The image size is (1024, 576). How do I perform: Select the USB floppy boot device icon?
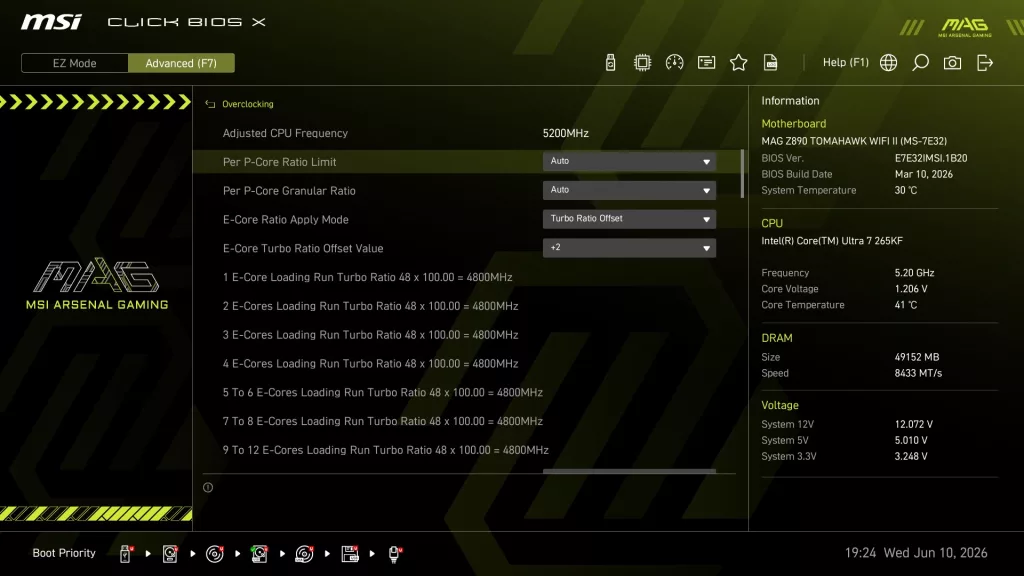click(350, 554)
